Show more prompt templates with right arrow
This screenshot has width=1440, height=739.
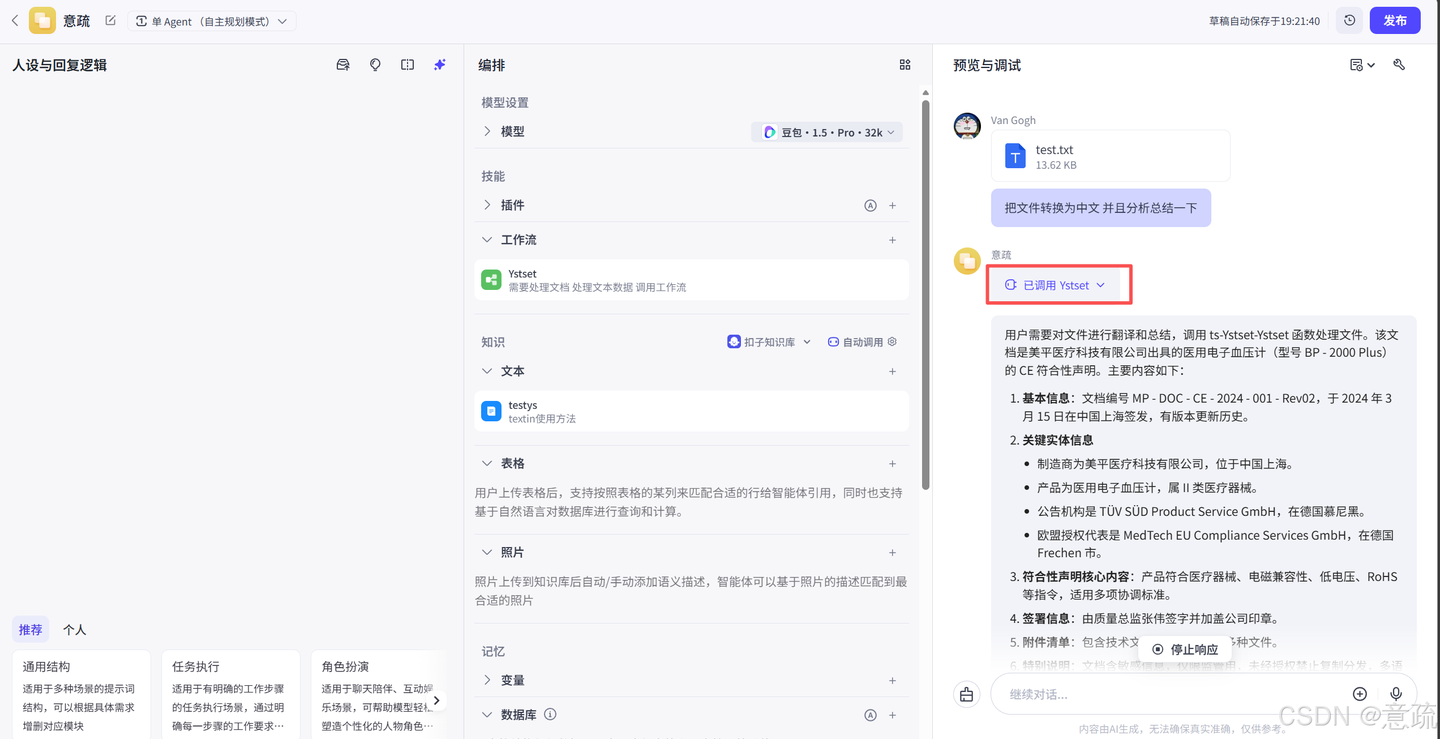point(436,700)
